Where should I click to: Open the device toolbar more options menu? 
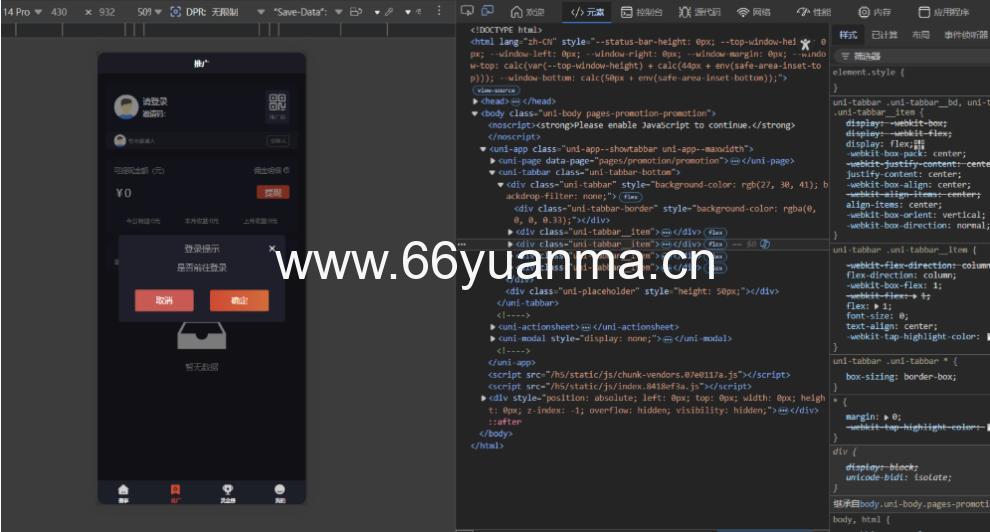click(x=439, y=11)
